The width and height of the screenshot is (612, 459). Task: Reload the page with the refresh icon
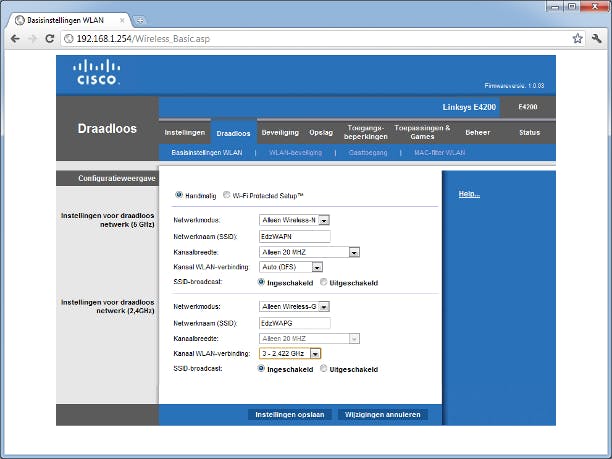click(50, 39)
